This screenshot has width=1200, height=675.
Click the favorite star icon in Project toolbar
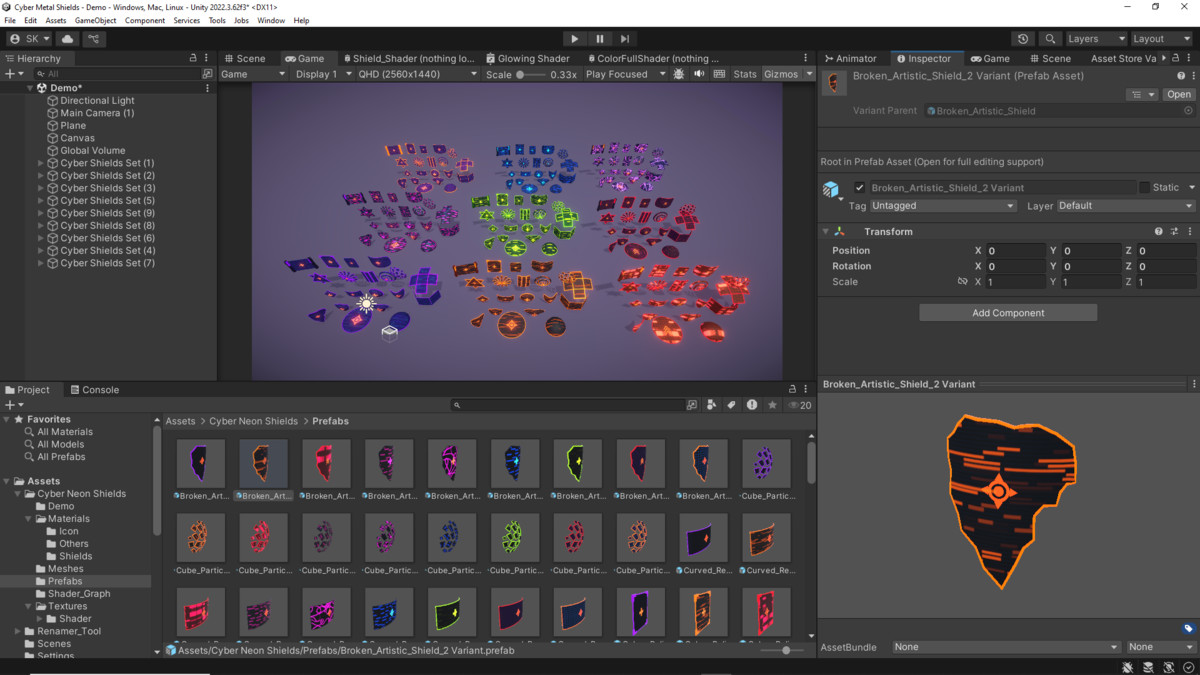(771, 405)
